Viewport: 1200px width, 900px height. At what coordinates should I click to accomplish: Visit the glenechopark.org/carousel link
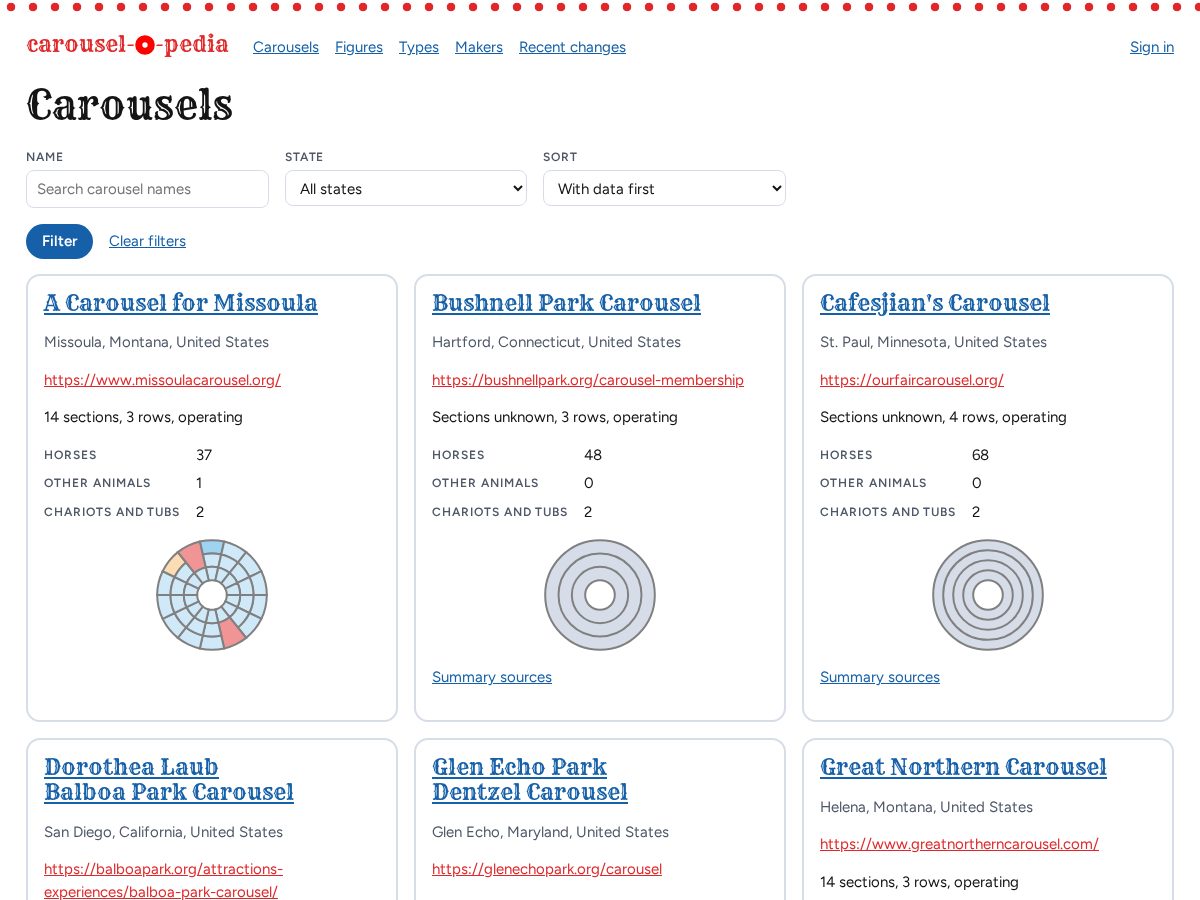(x=547, y=869)
